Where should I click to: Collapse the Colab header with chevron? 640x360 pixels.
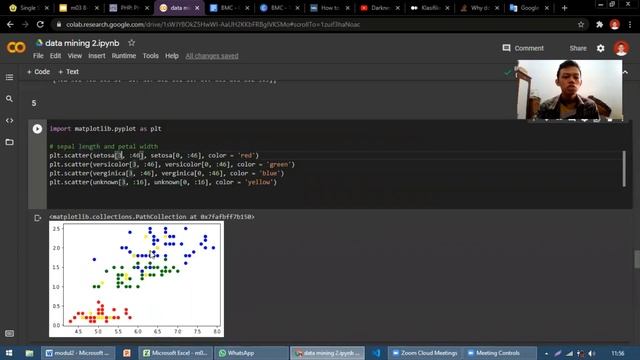625,72
